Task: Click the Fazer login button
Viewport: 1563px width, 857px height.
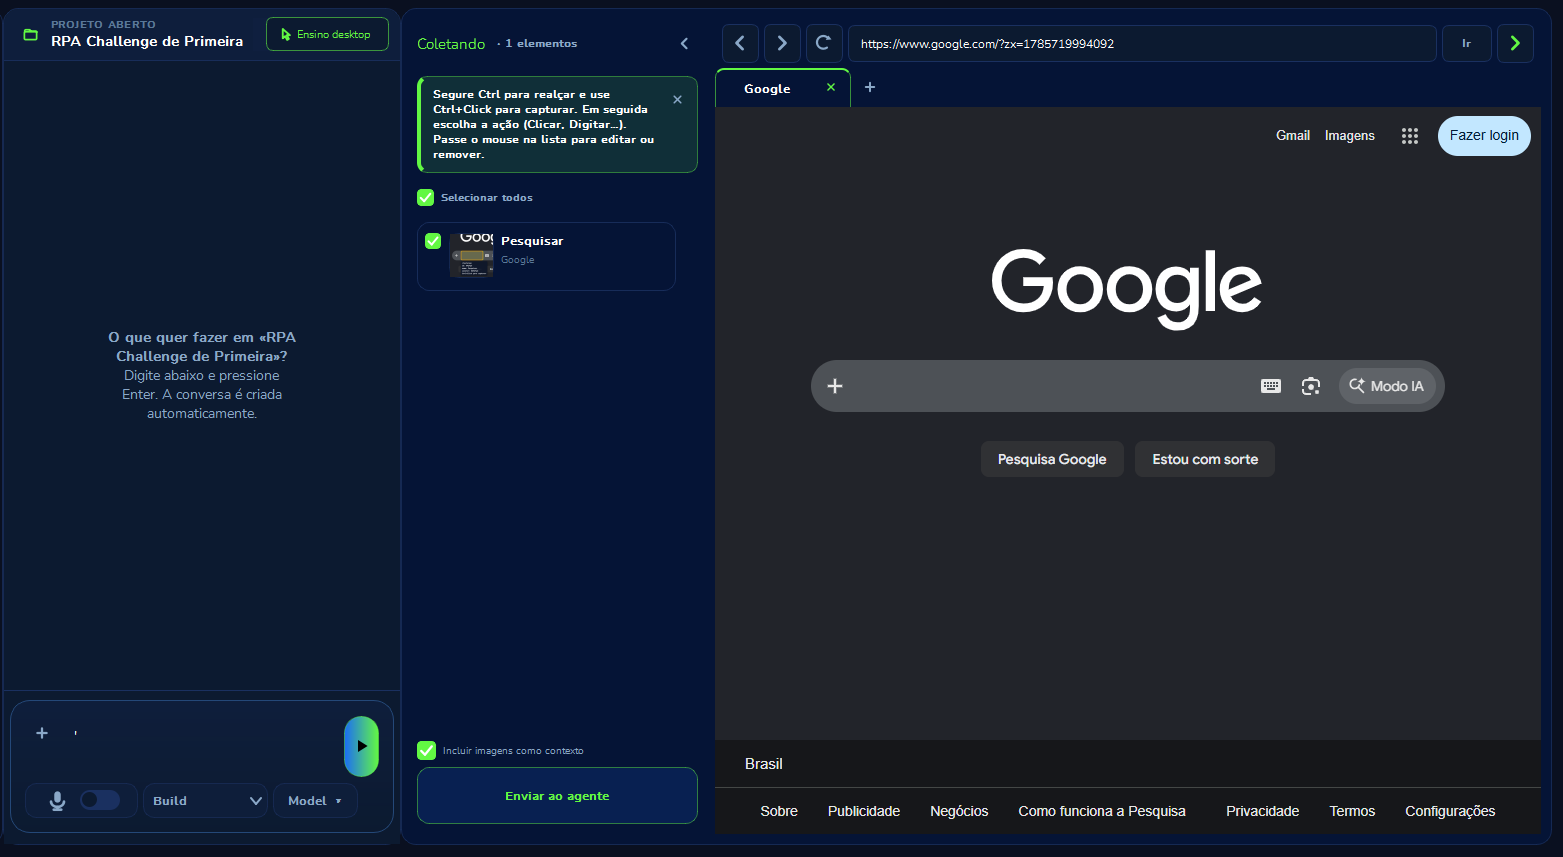Action: [1484, 136]
